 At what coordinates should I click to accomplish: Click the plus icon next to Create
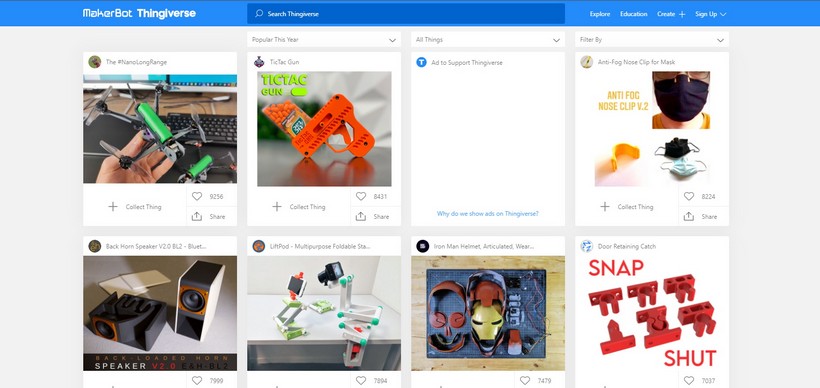coord(682,15)
